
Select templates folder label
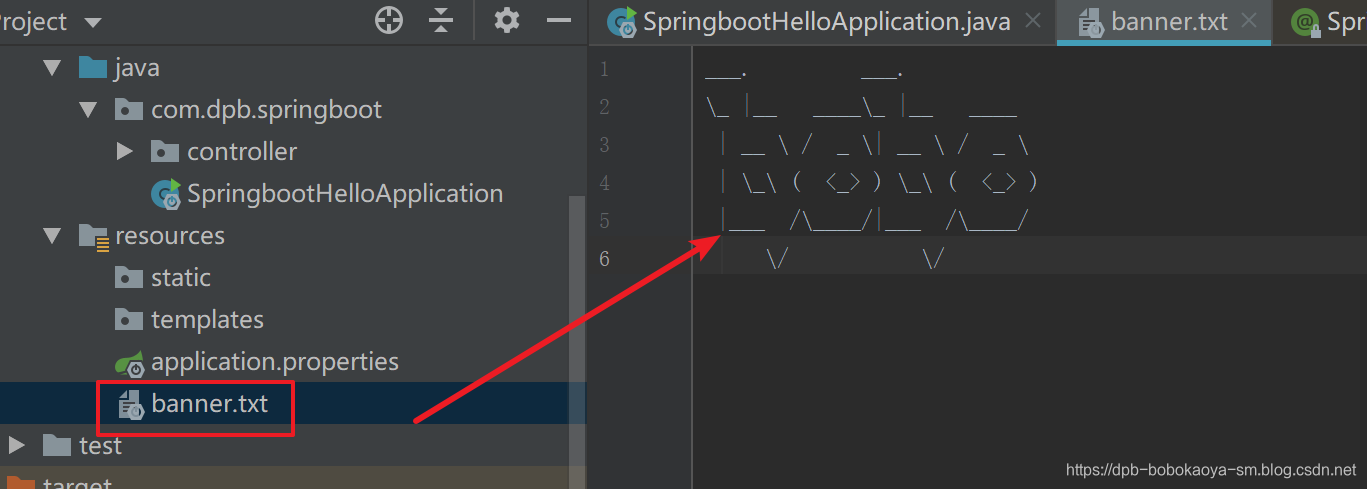(207, 320)
